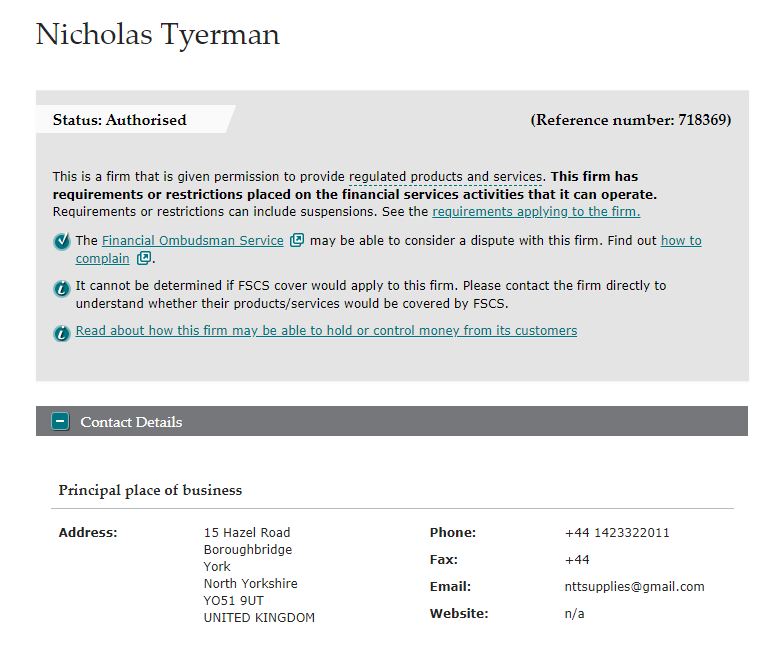
Task: Click the info icon beside FSCS cover text
Action: click(x=62, y=288)
